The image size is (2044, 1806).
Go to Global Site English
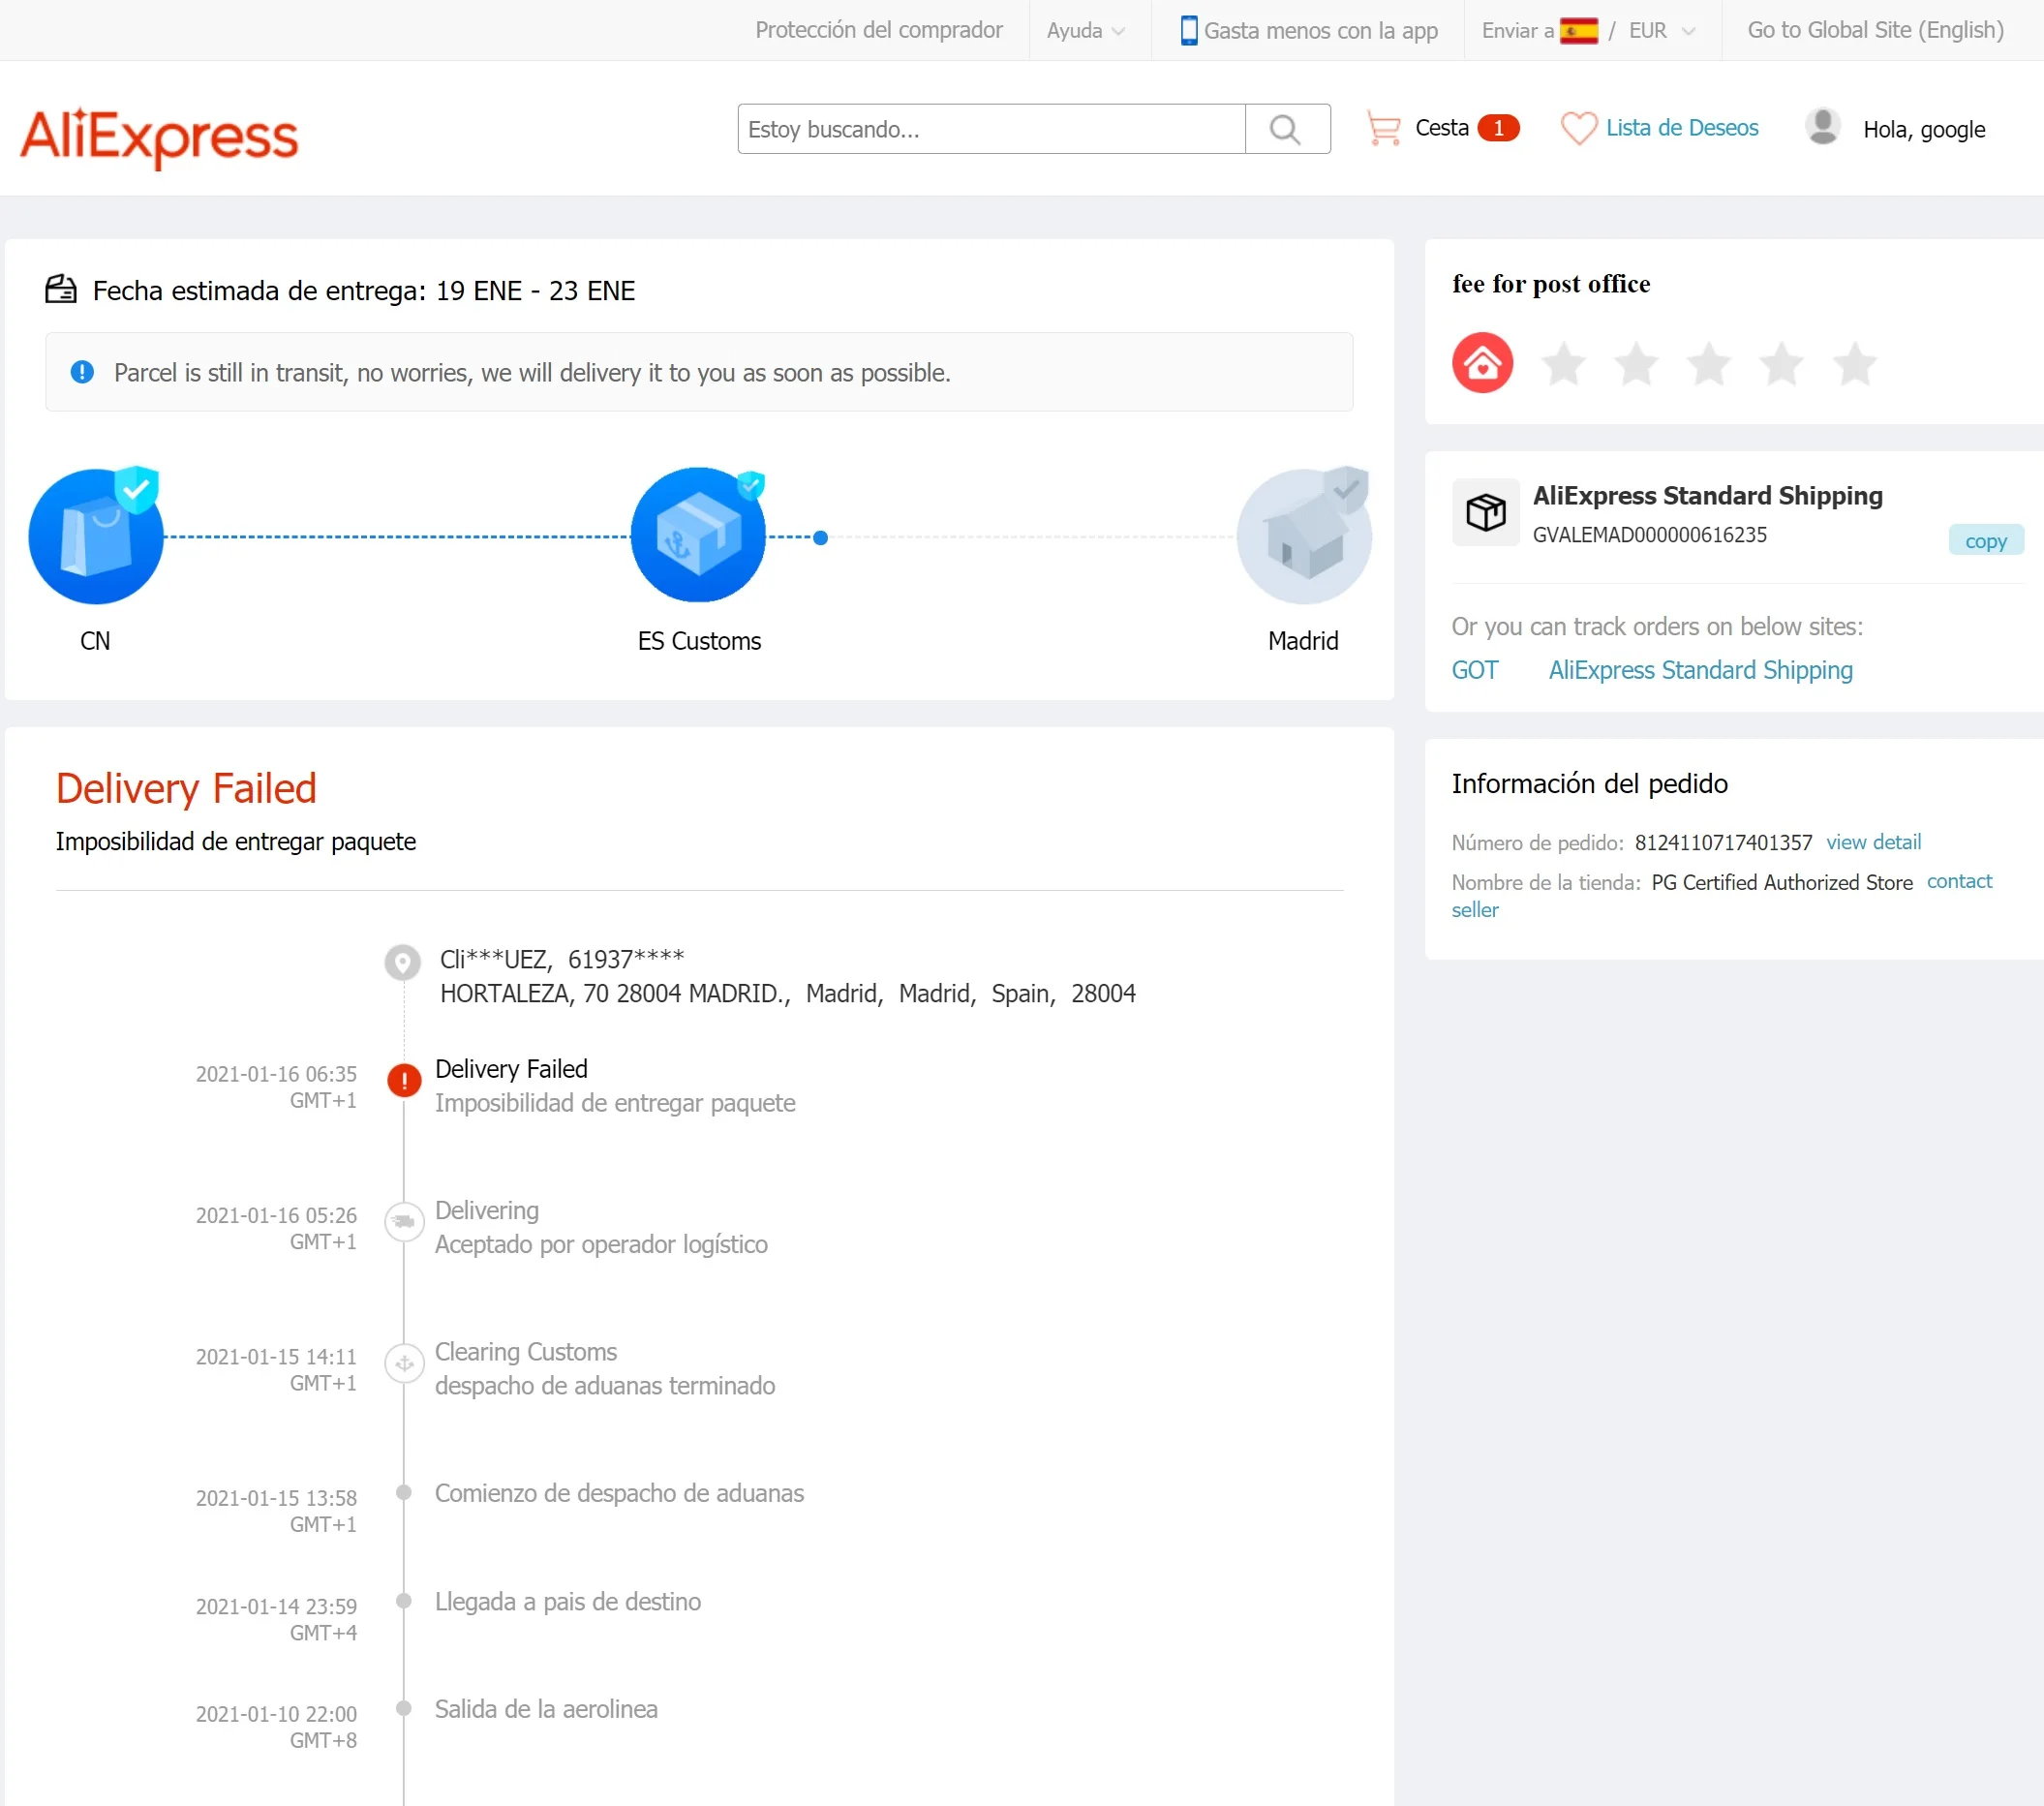click(1875, 31)
